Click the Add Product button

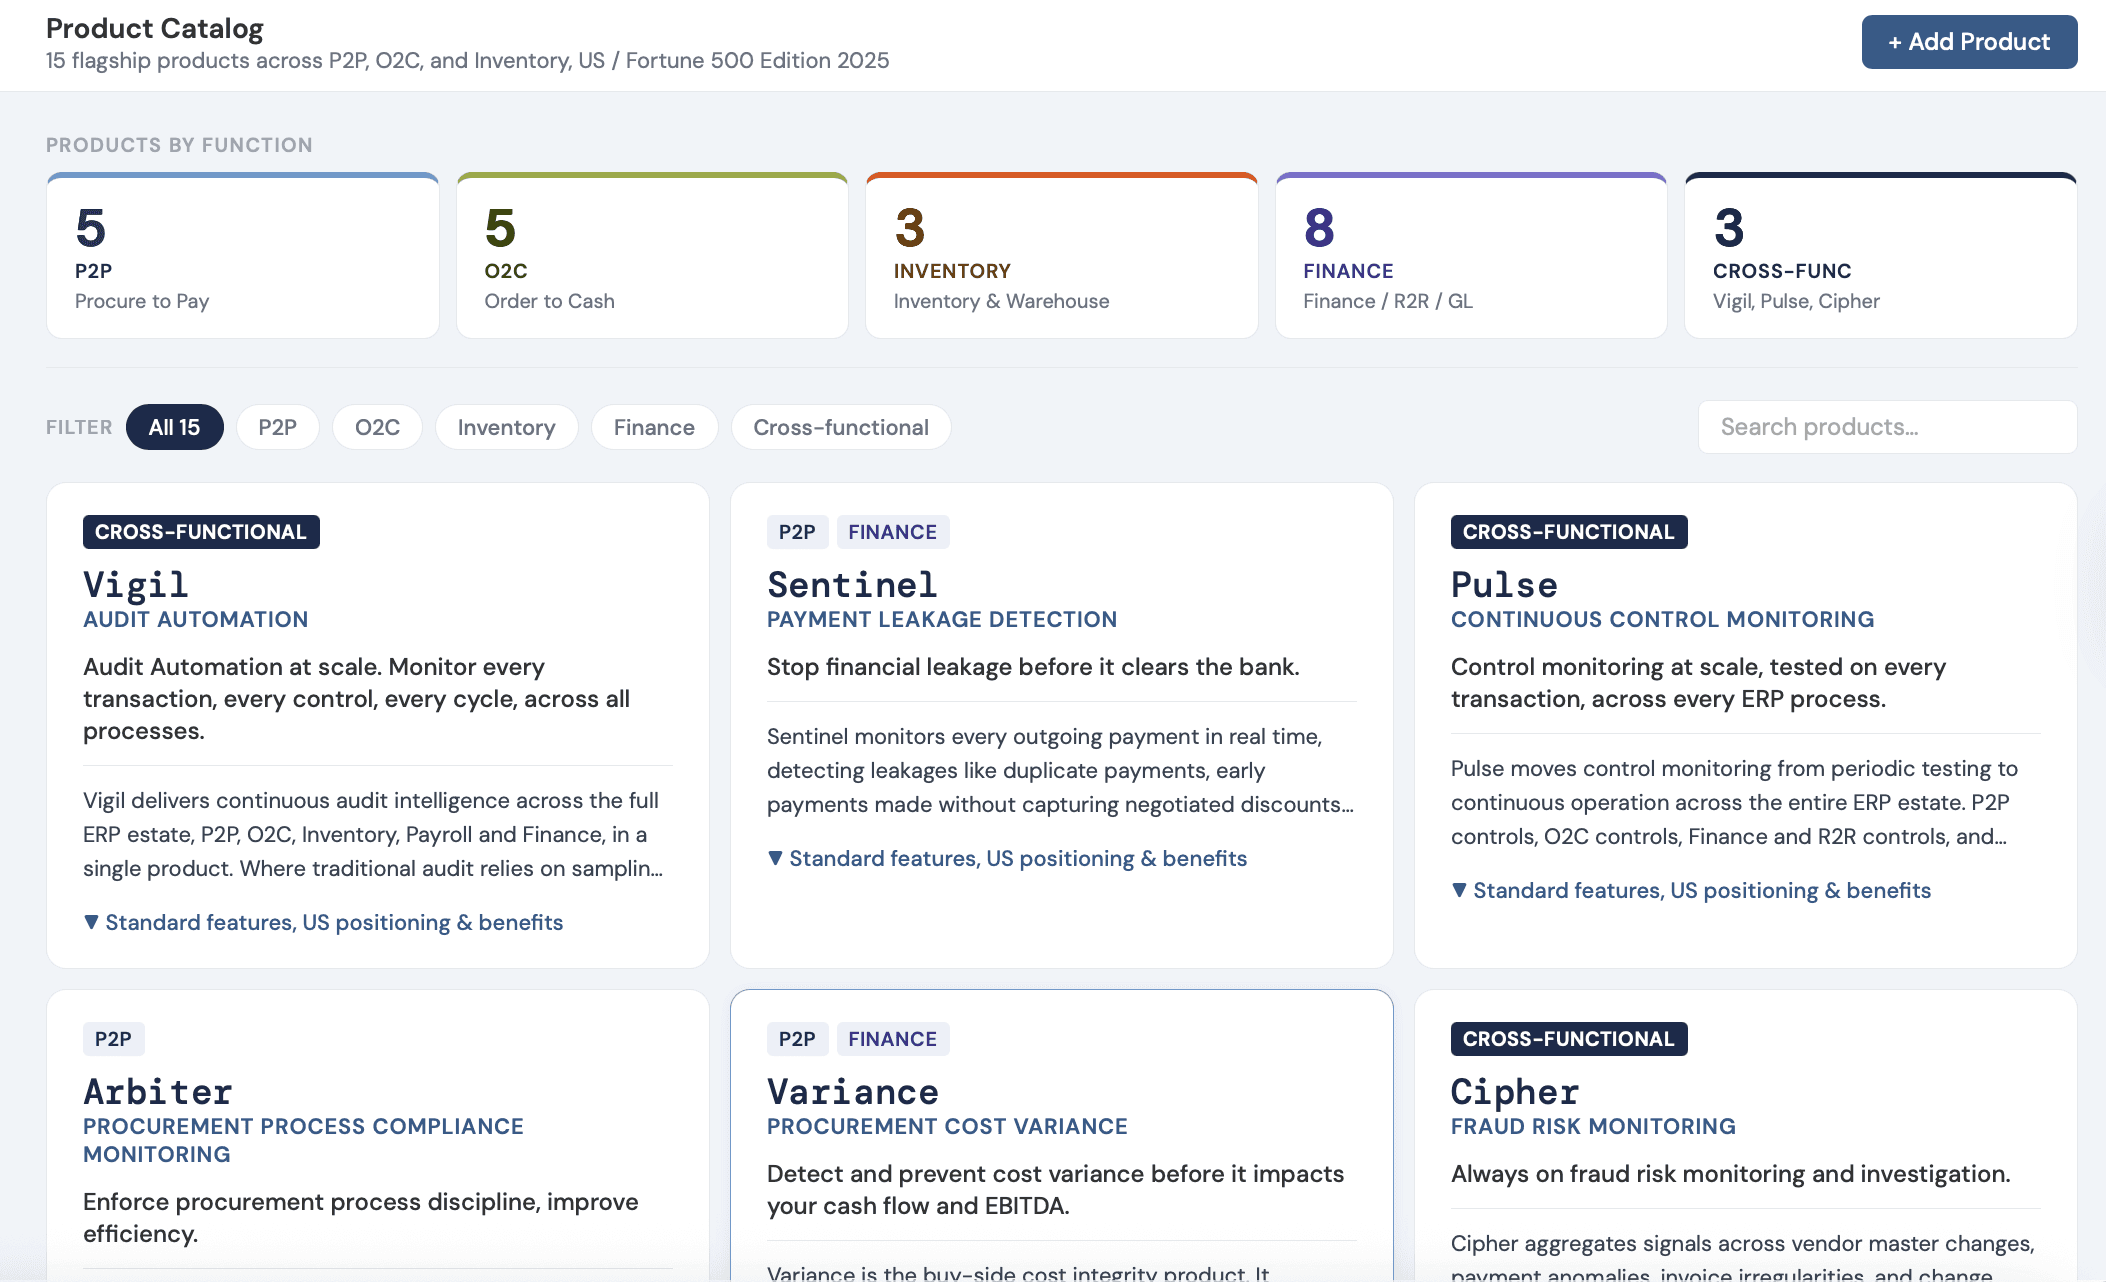1968,42
